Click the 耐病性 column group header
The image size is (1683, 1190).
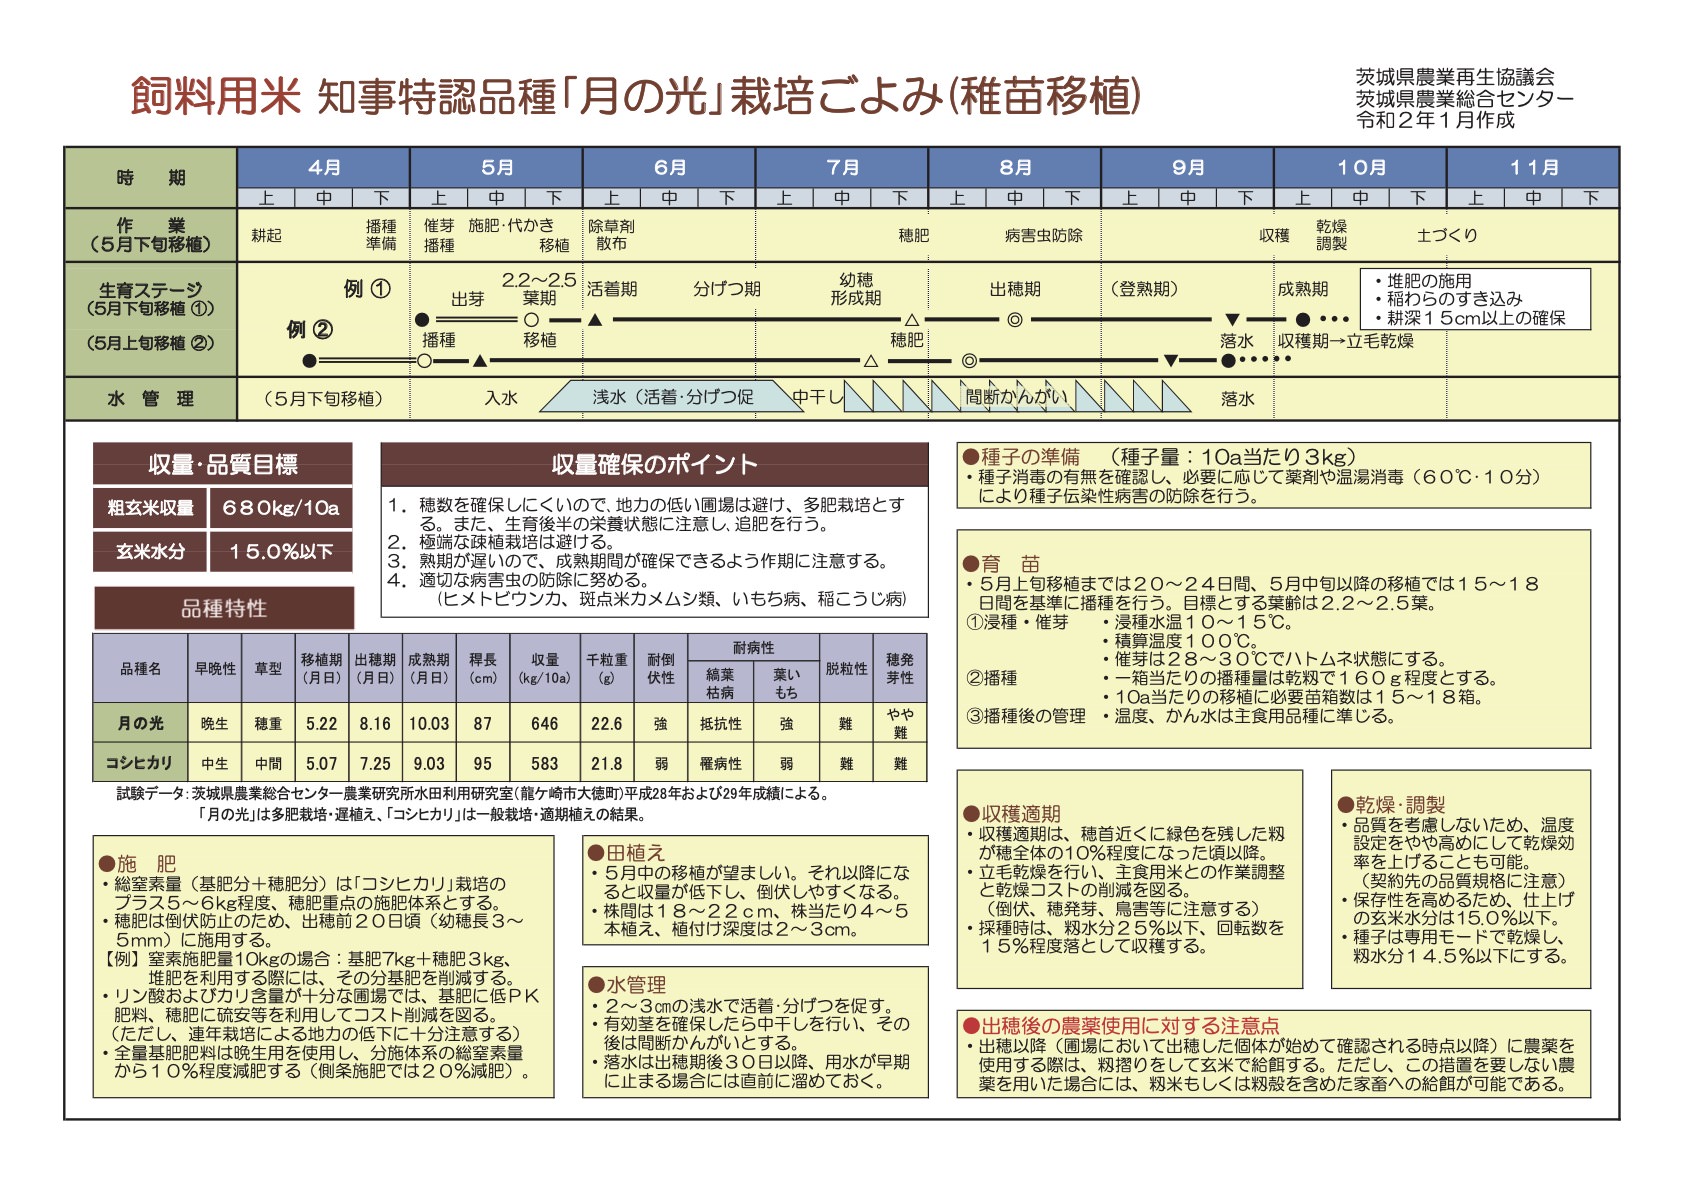coord(753,648)
